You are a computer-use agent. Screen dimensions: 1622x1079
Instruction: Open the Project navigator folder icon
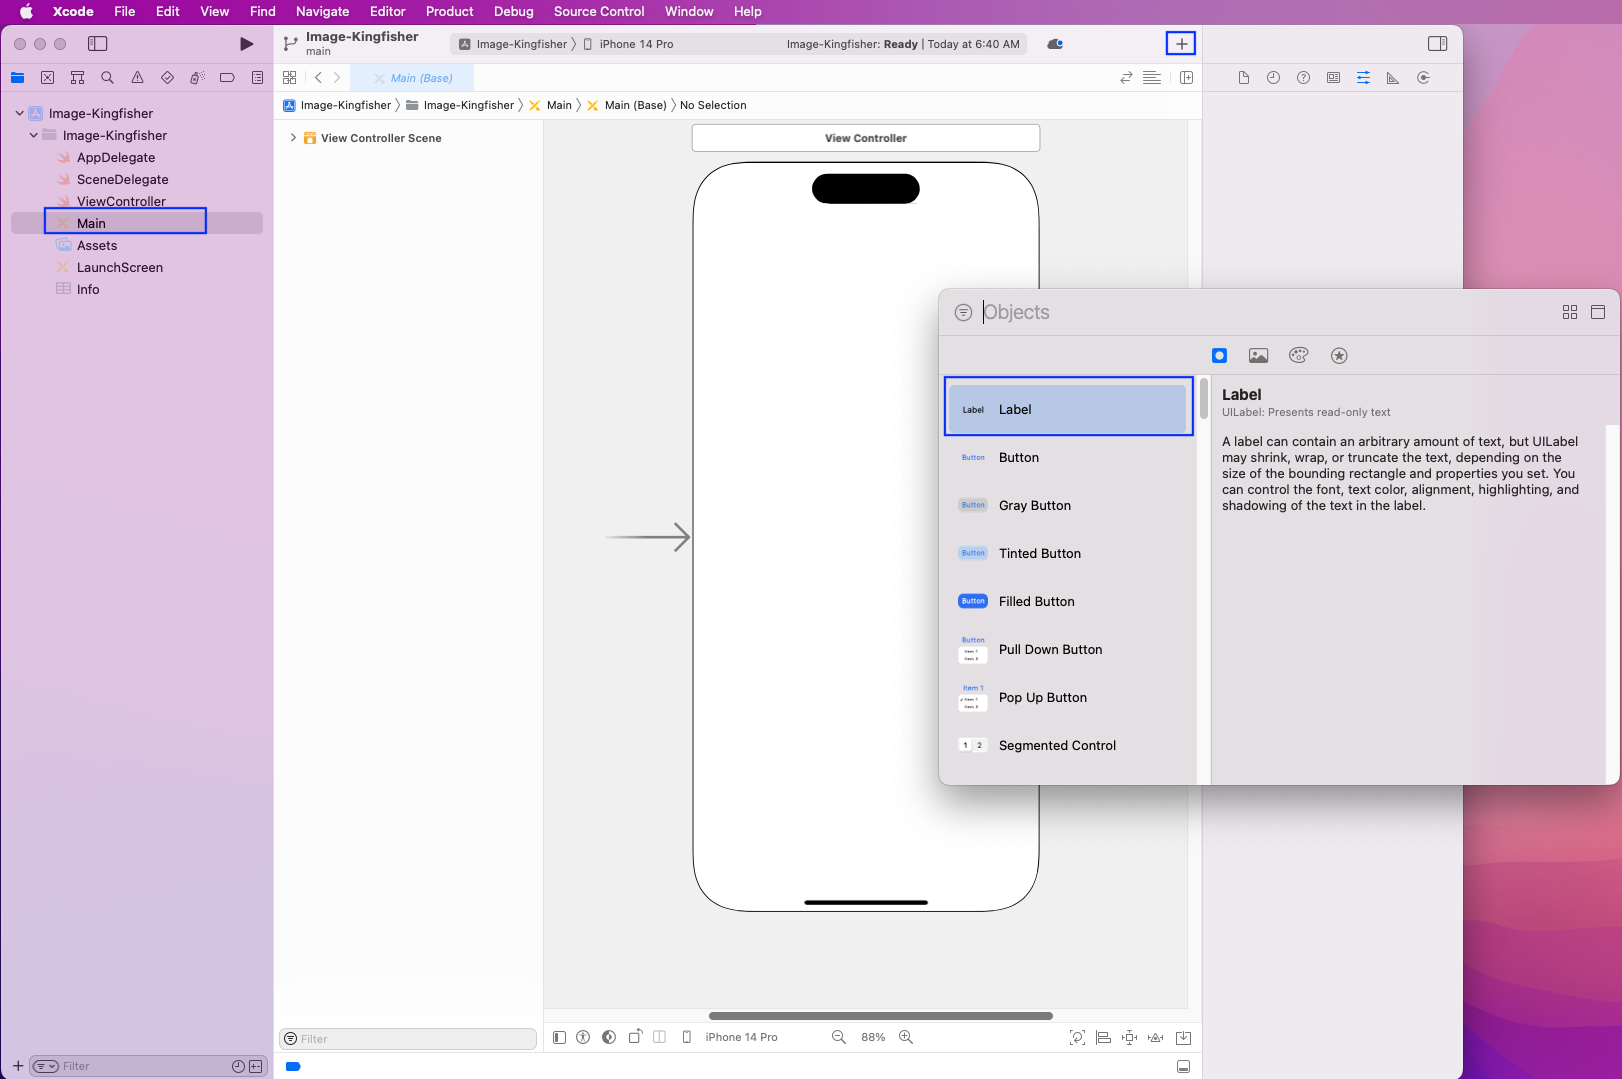coord(17,78)
